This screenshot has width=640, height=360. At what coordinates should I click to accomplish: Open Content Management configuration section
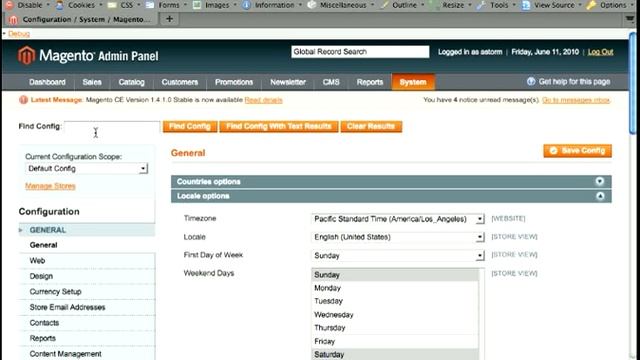pos(87,353)
